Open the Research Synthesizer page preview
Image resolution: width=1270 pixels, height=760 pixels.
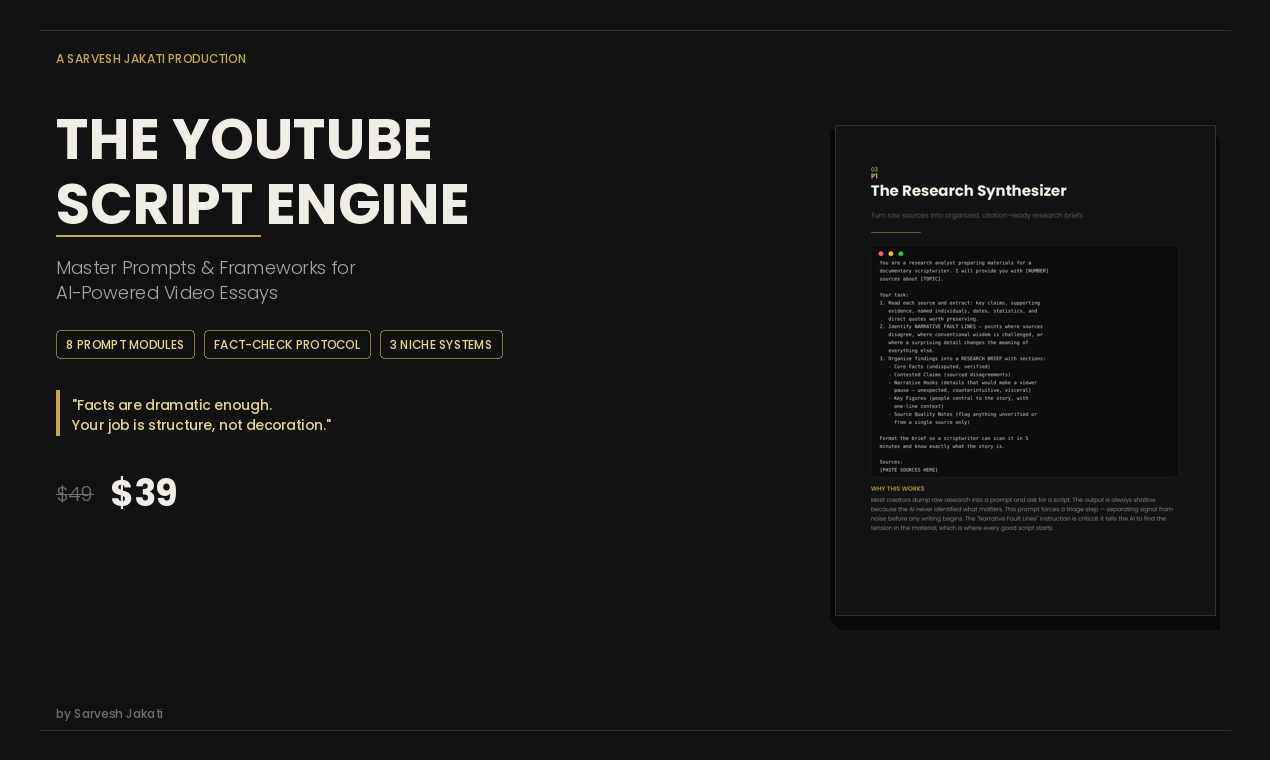[x=1025, y=370]
